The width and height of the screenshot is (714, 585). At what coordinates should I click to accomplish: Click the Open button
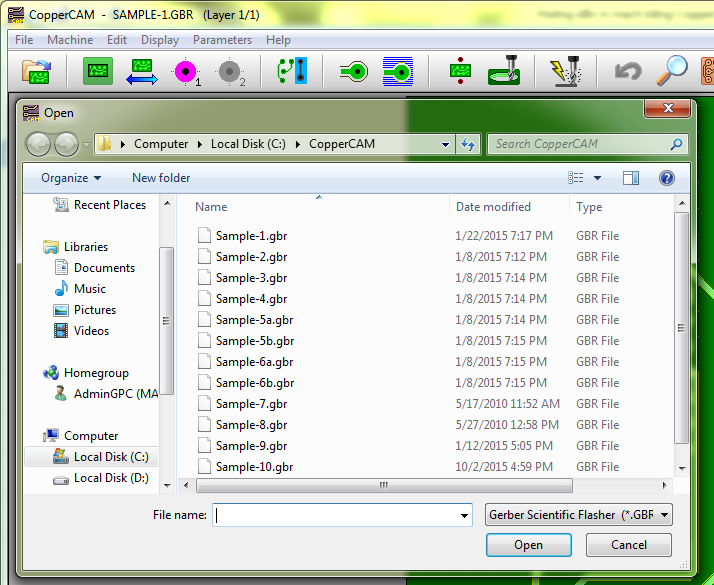[x=529, y=545]
